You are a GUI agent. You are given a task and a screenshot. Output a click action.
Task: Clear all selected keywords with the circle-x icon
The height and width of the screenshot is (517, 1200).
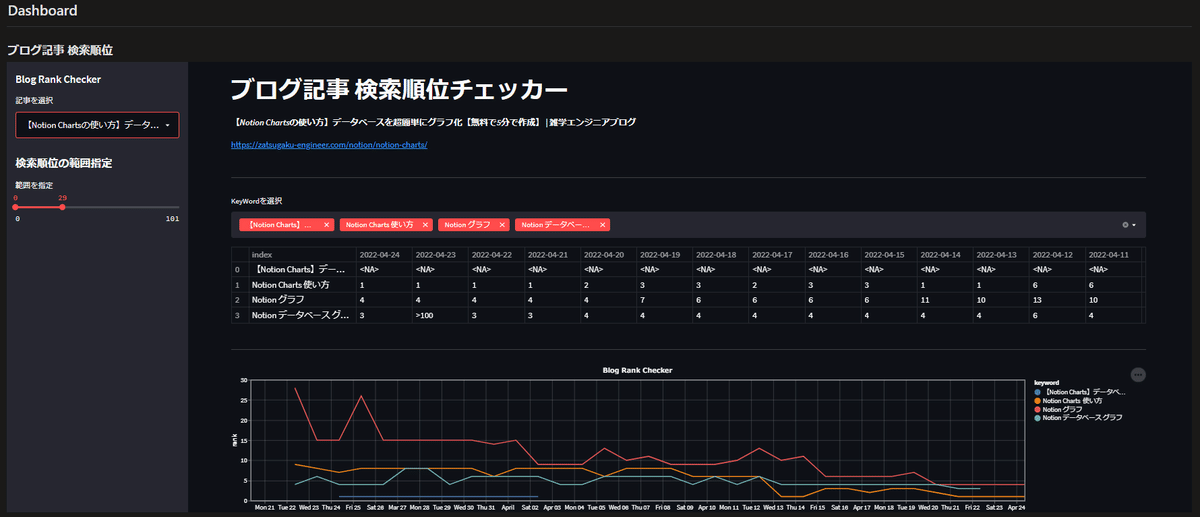[1125, 225]
